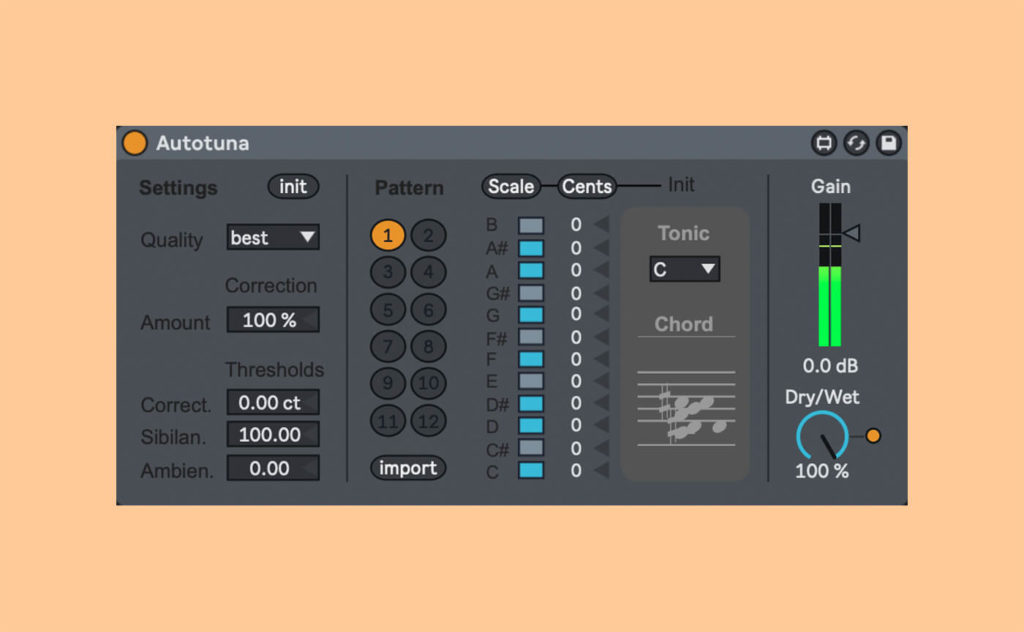
Task: Select pattern 10
Action: click(x=428, y=383)
